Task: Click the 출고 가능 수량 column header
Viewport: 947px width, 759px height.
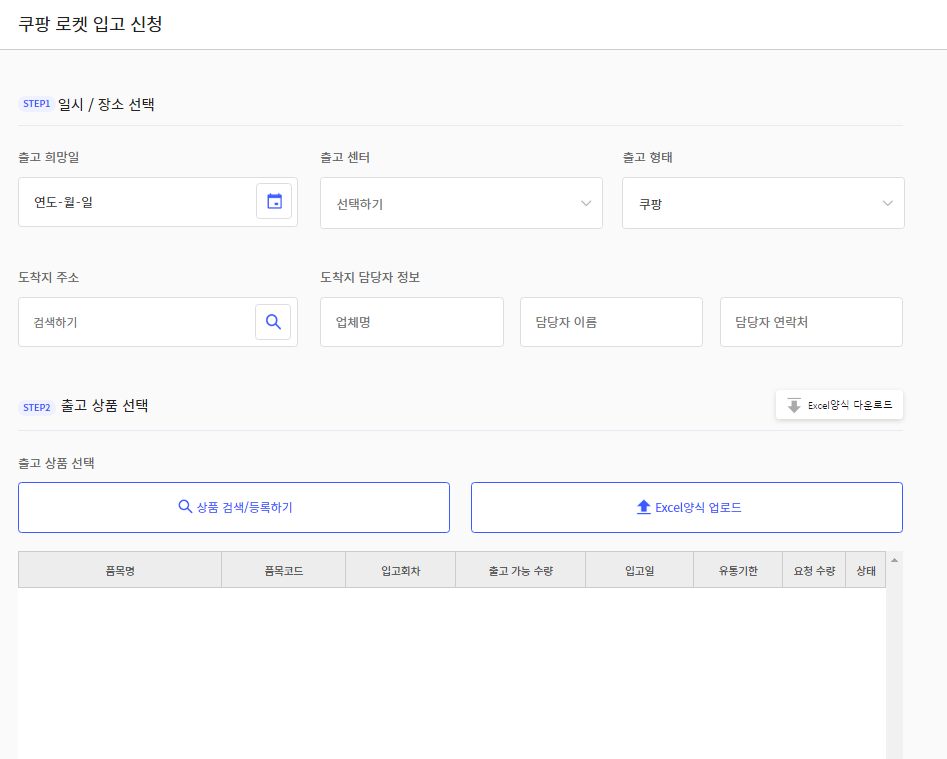Action: 521,570
